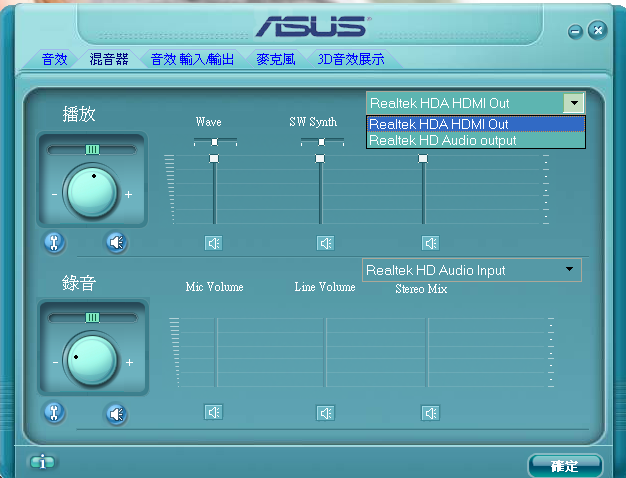Open the playback device dropdown arrow
The width and height of the screenshot is (626, 478).
click(574, 103)
